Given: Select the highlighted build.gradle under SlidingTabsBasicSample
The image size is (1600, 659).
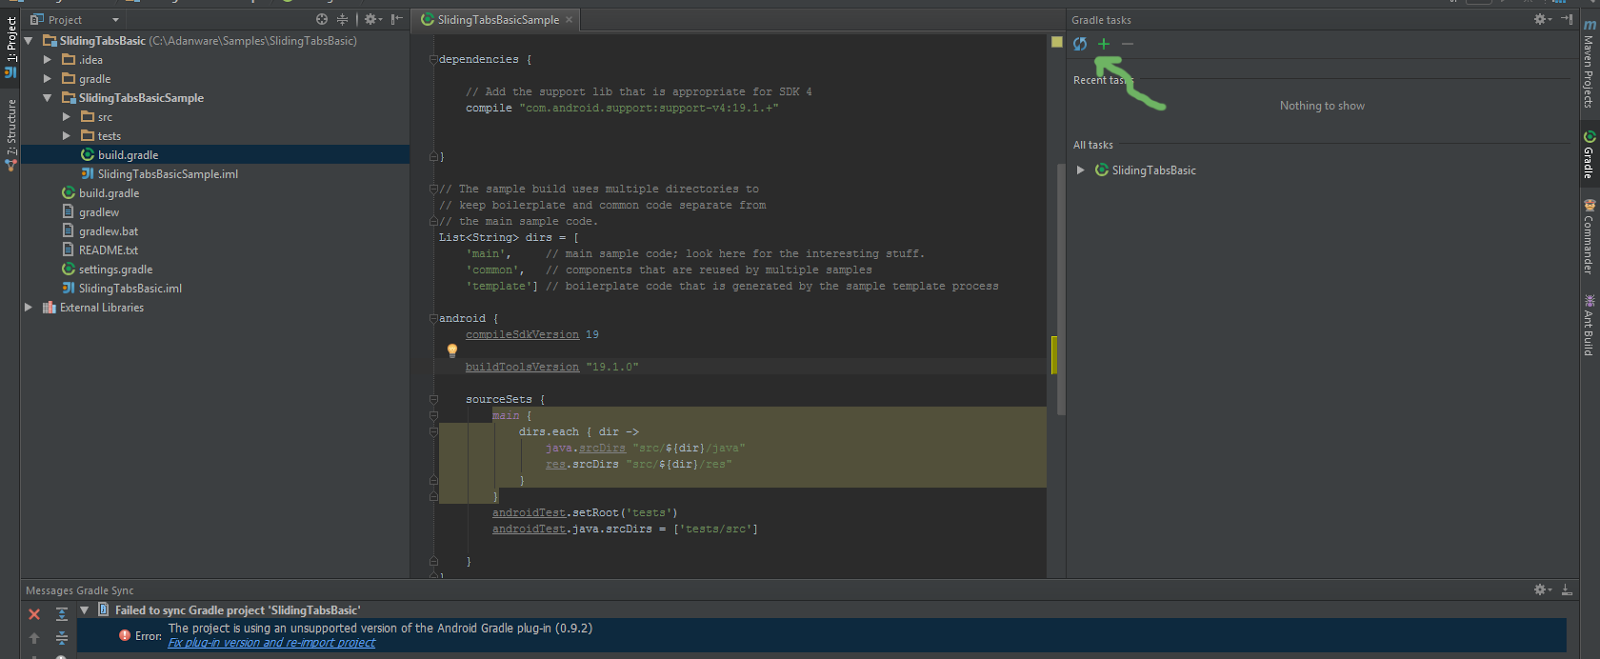Looking at the screenshot, I should tap(128, 155).
